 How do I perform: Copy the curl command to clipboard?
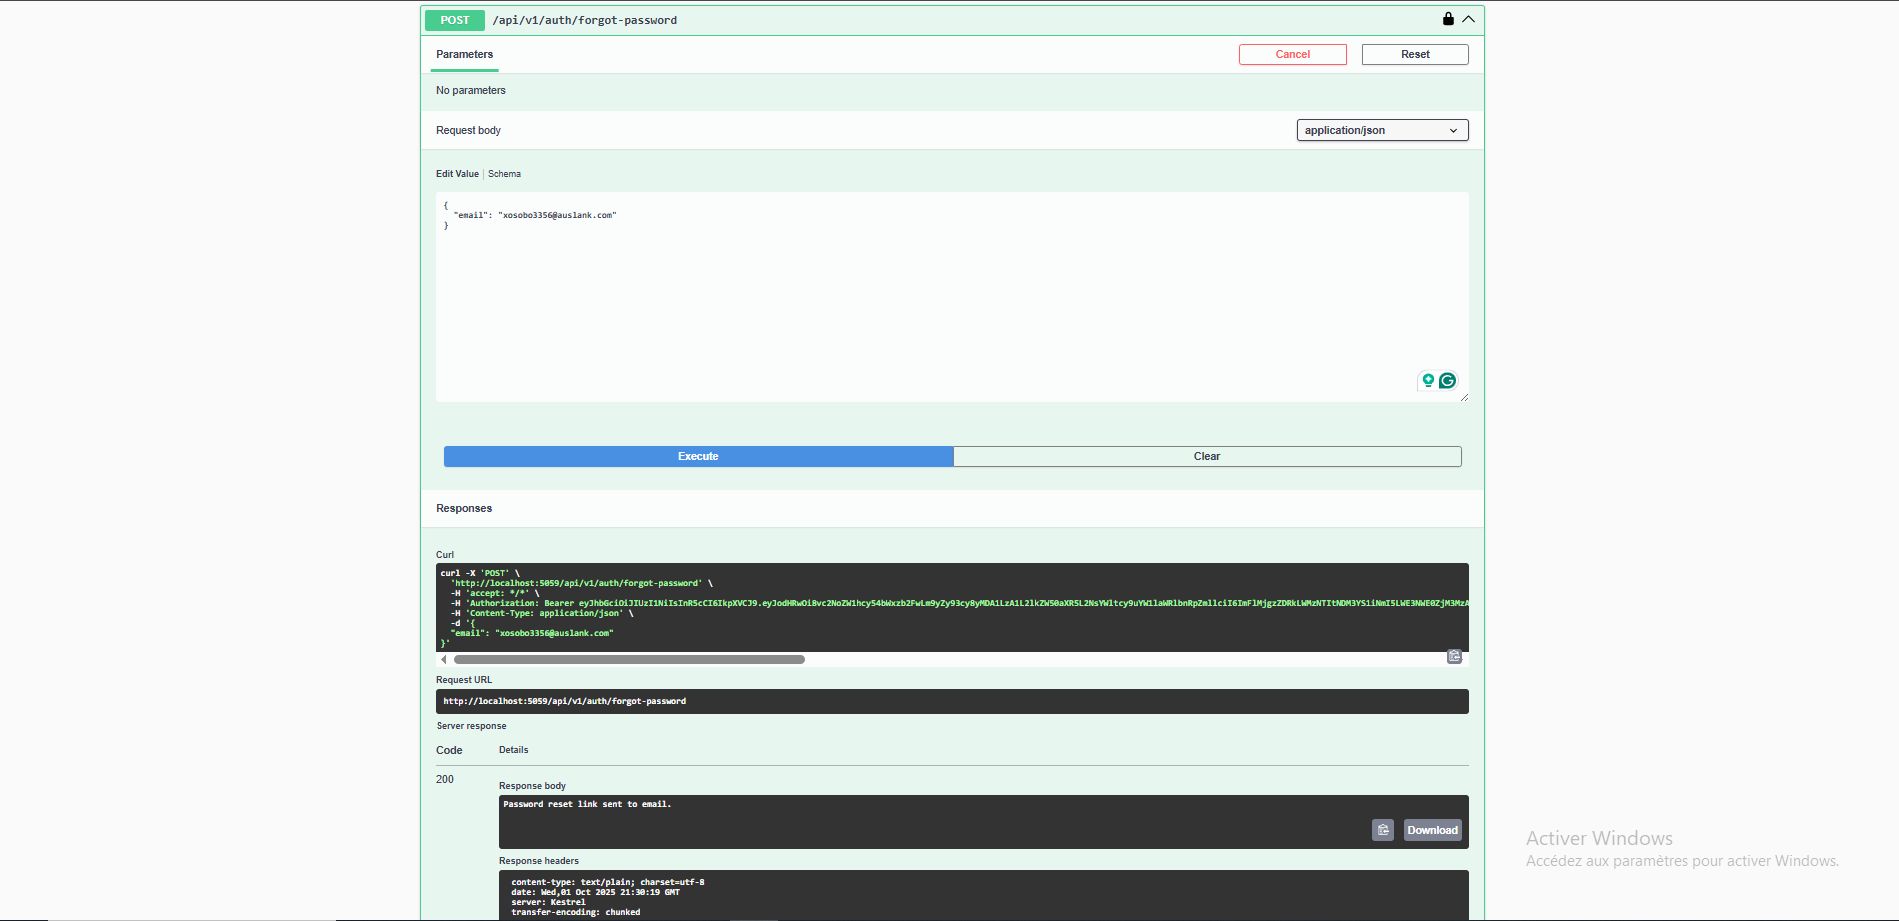[1454, 656]
